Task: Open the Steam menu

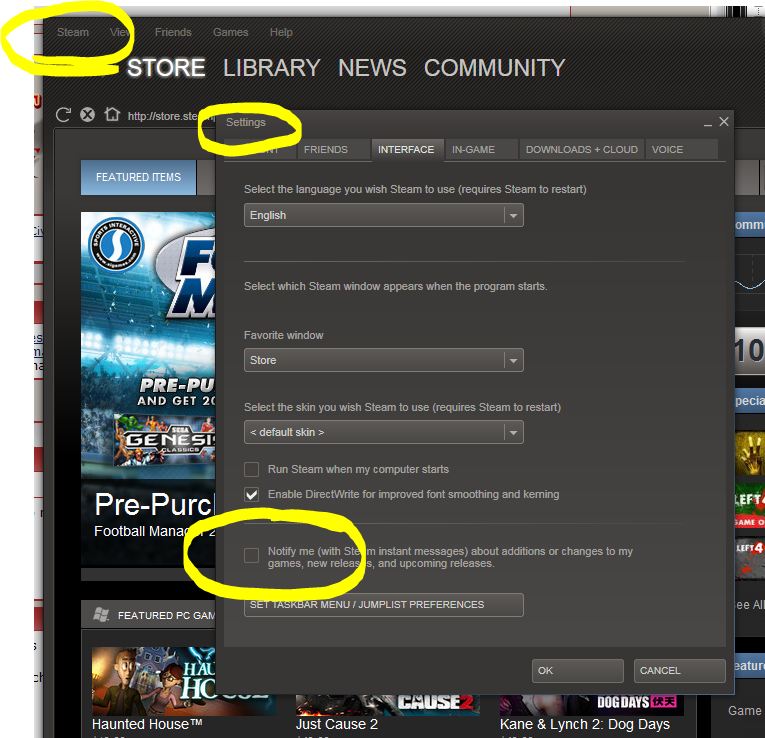Action: (x=73, y=32)
